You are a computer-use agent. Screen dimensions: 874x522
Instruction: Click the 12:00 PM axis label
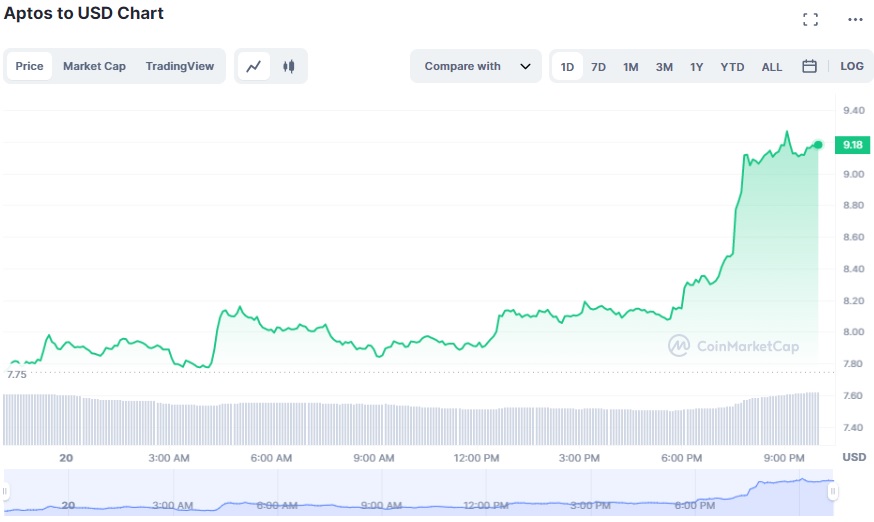(x=476, y=458)
